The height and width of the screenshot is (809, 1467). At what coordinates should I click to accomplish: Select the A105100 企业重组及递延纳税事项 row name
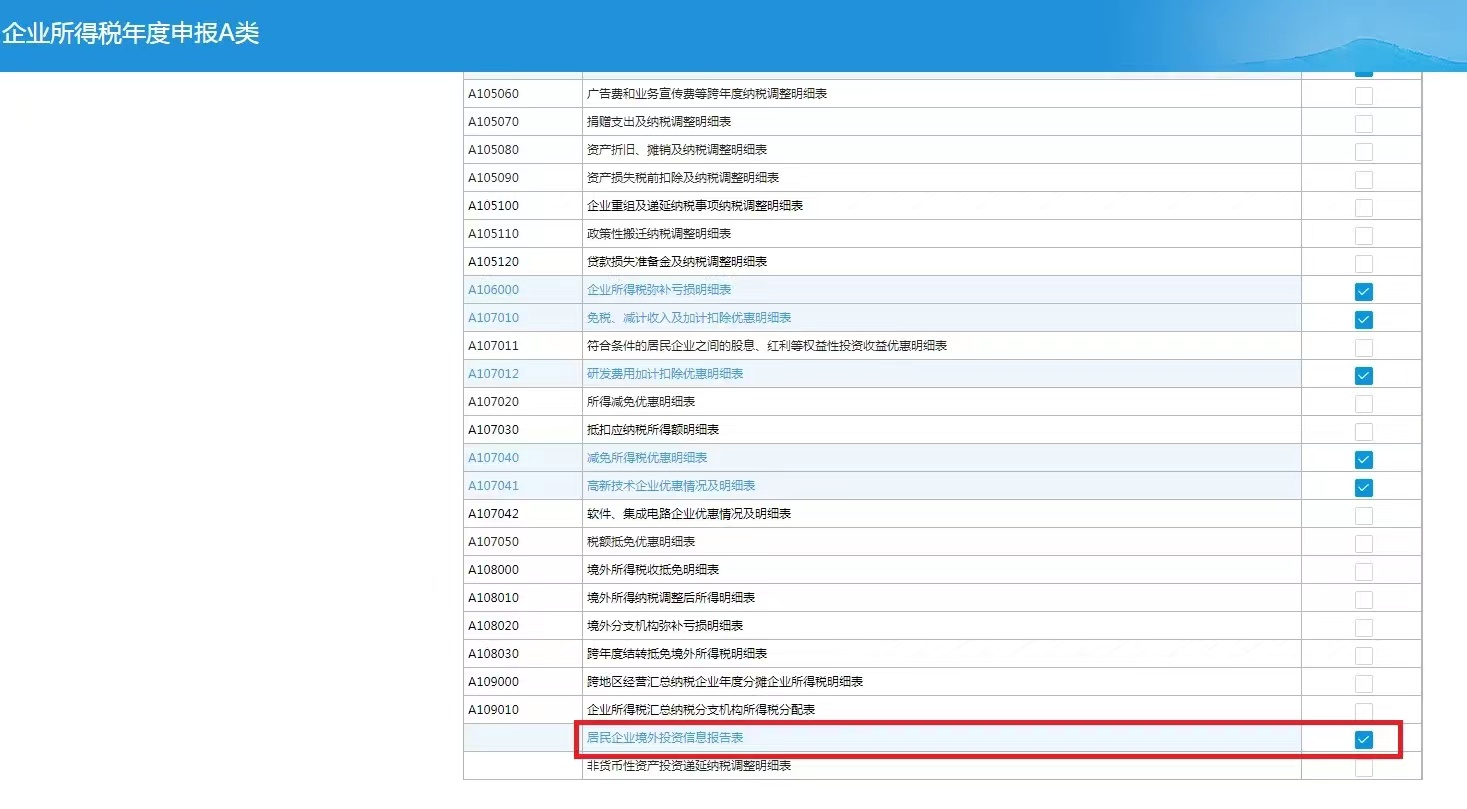point(694,206)
